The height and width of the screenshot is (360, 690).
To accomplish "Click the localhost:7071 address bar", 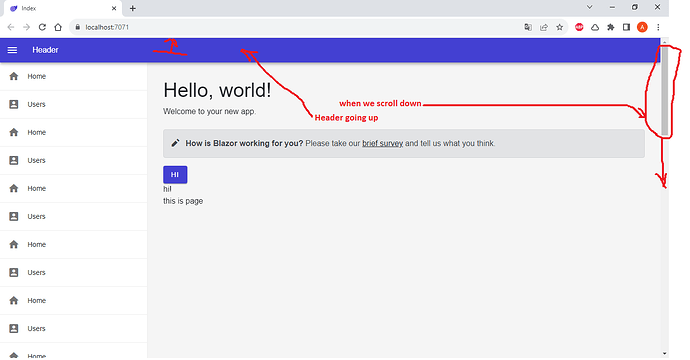I will 295,27.
